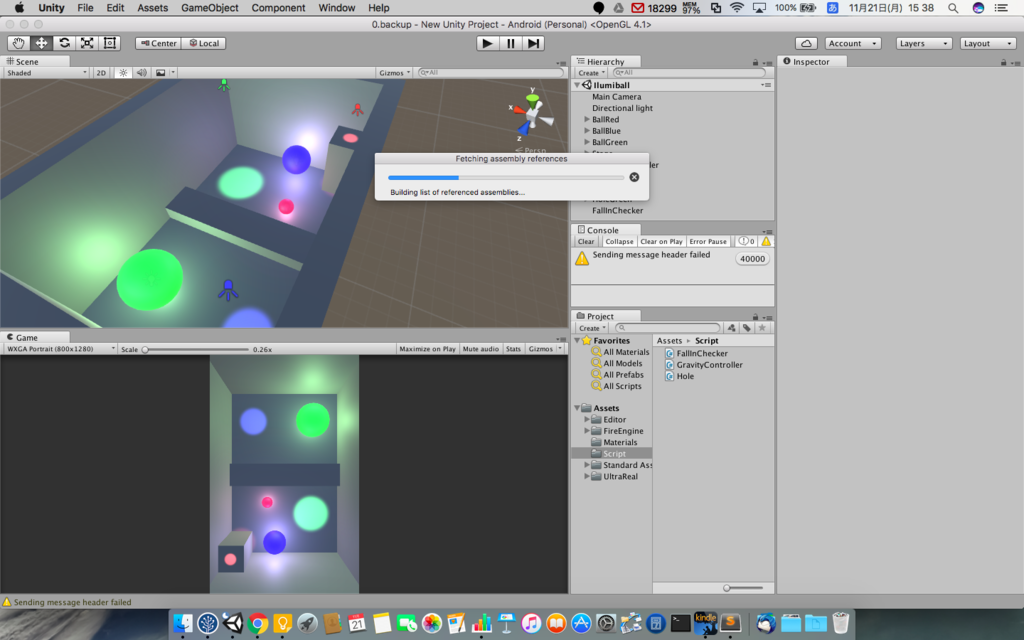Collapse the Assets folder tree
Image resolution: width=1024 pixels, height=640 pixels.
click(577, 408)
